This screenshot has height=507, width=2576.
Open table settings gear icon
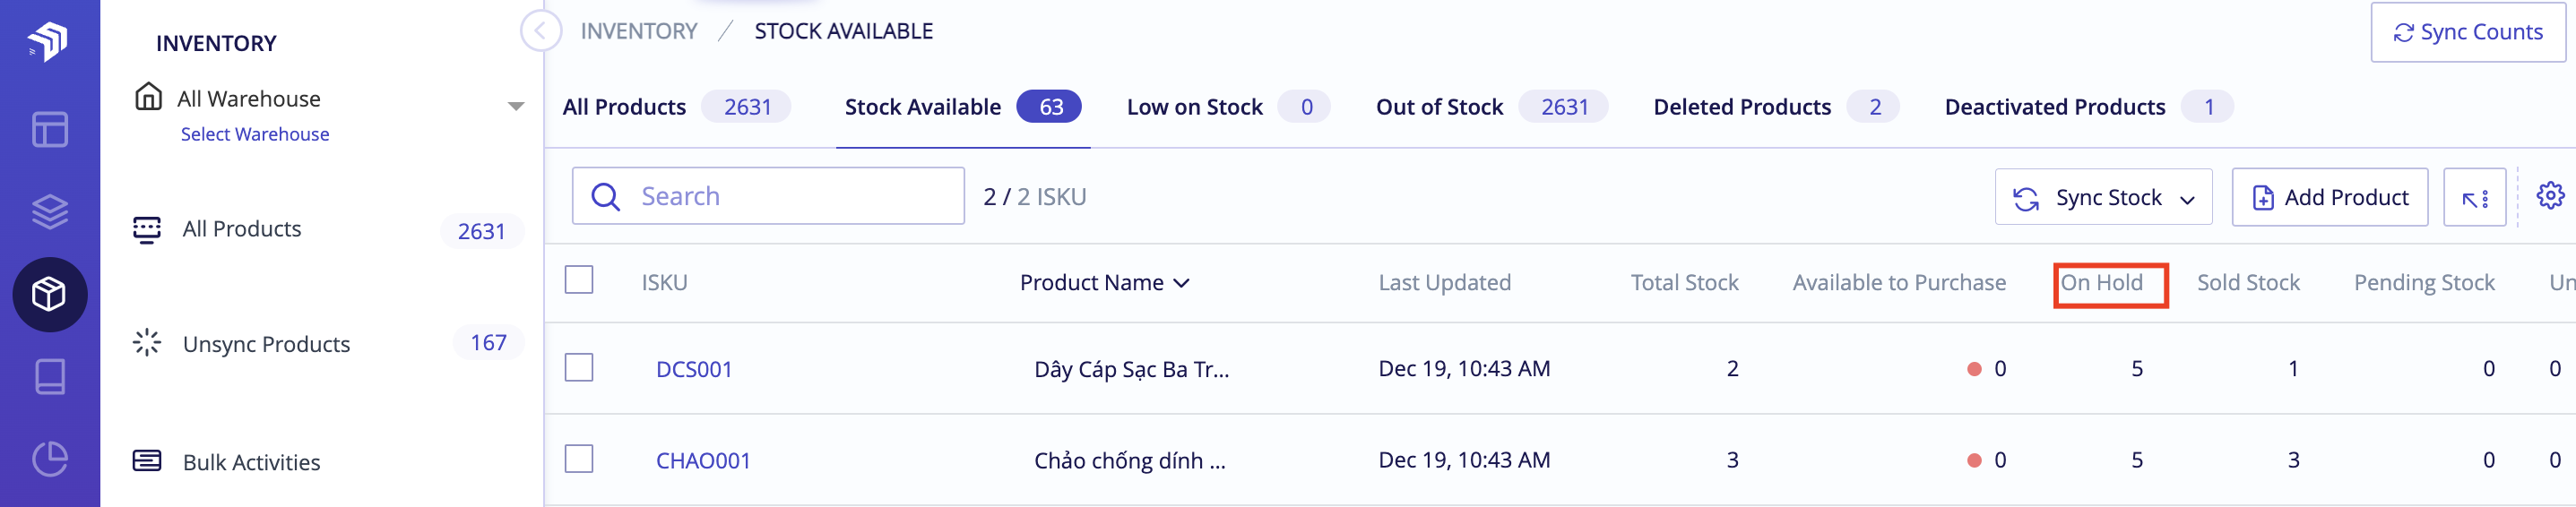tap(2550, 196)
